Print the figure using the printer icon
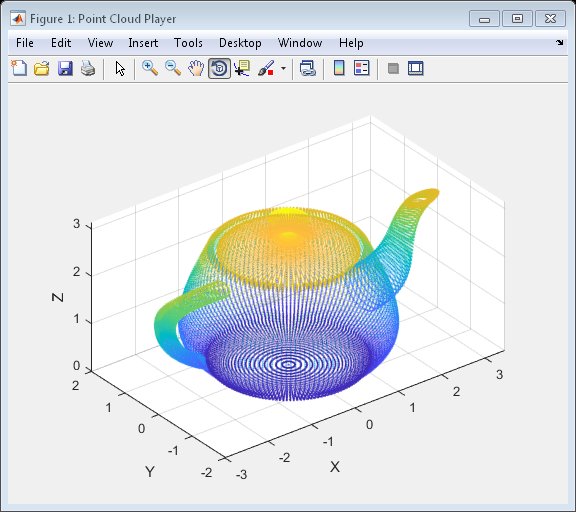Image resolution: width=576 pixels, height=512 pixels. pyautogui.click(x=88, y=68)
